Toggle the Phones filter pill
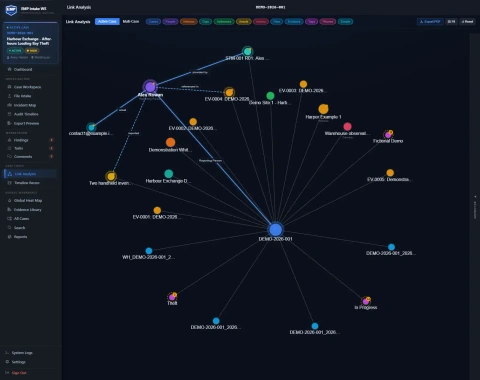 (328, 22)
